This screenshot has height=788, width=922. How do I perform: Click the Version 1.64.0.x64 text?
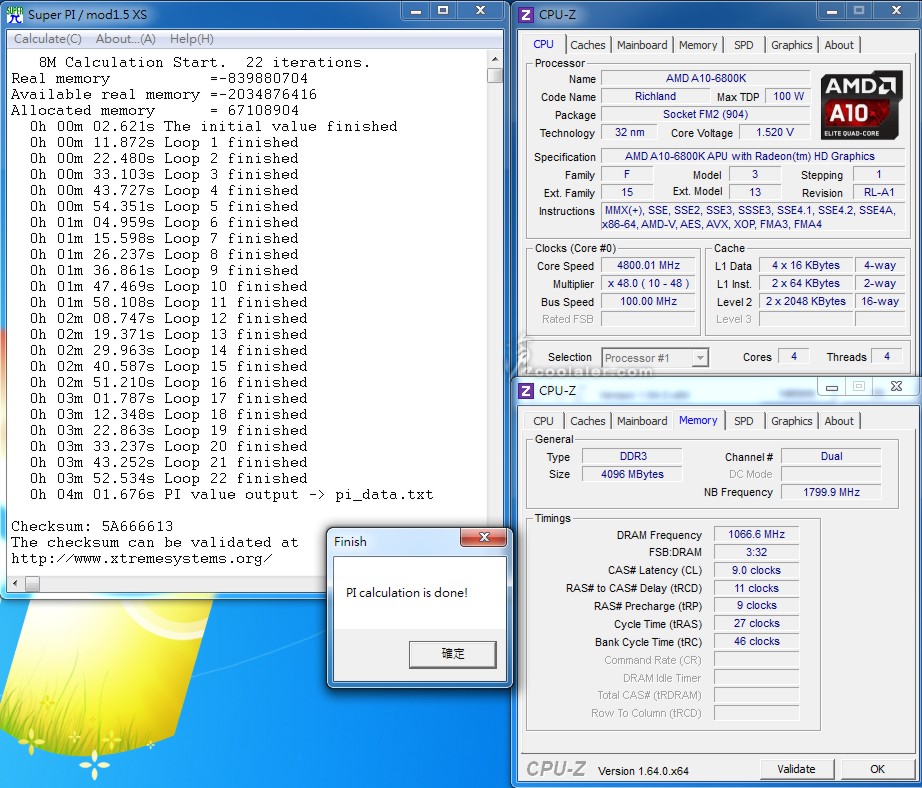point(643,771)
